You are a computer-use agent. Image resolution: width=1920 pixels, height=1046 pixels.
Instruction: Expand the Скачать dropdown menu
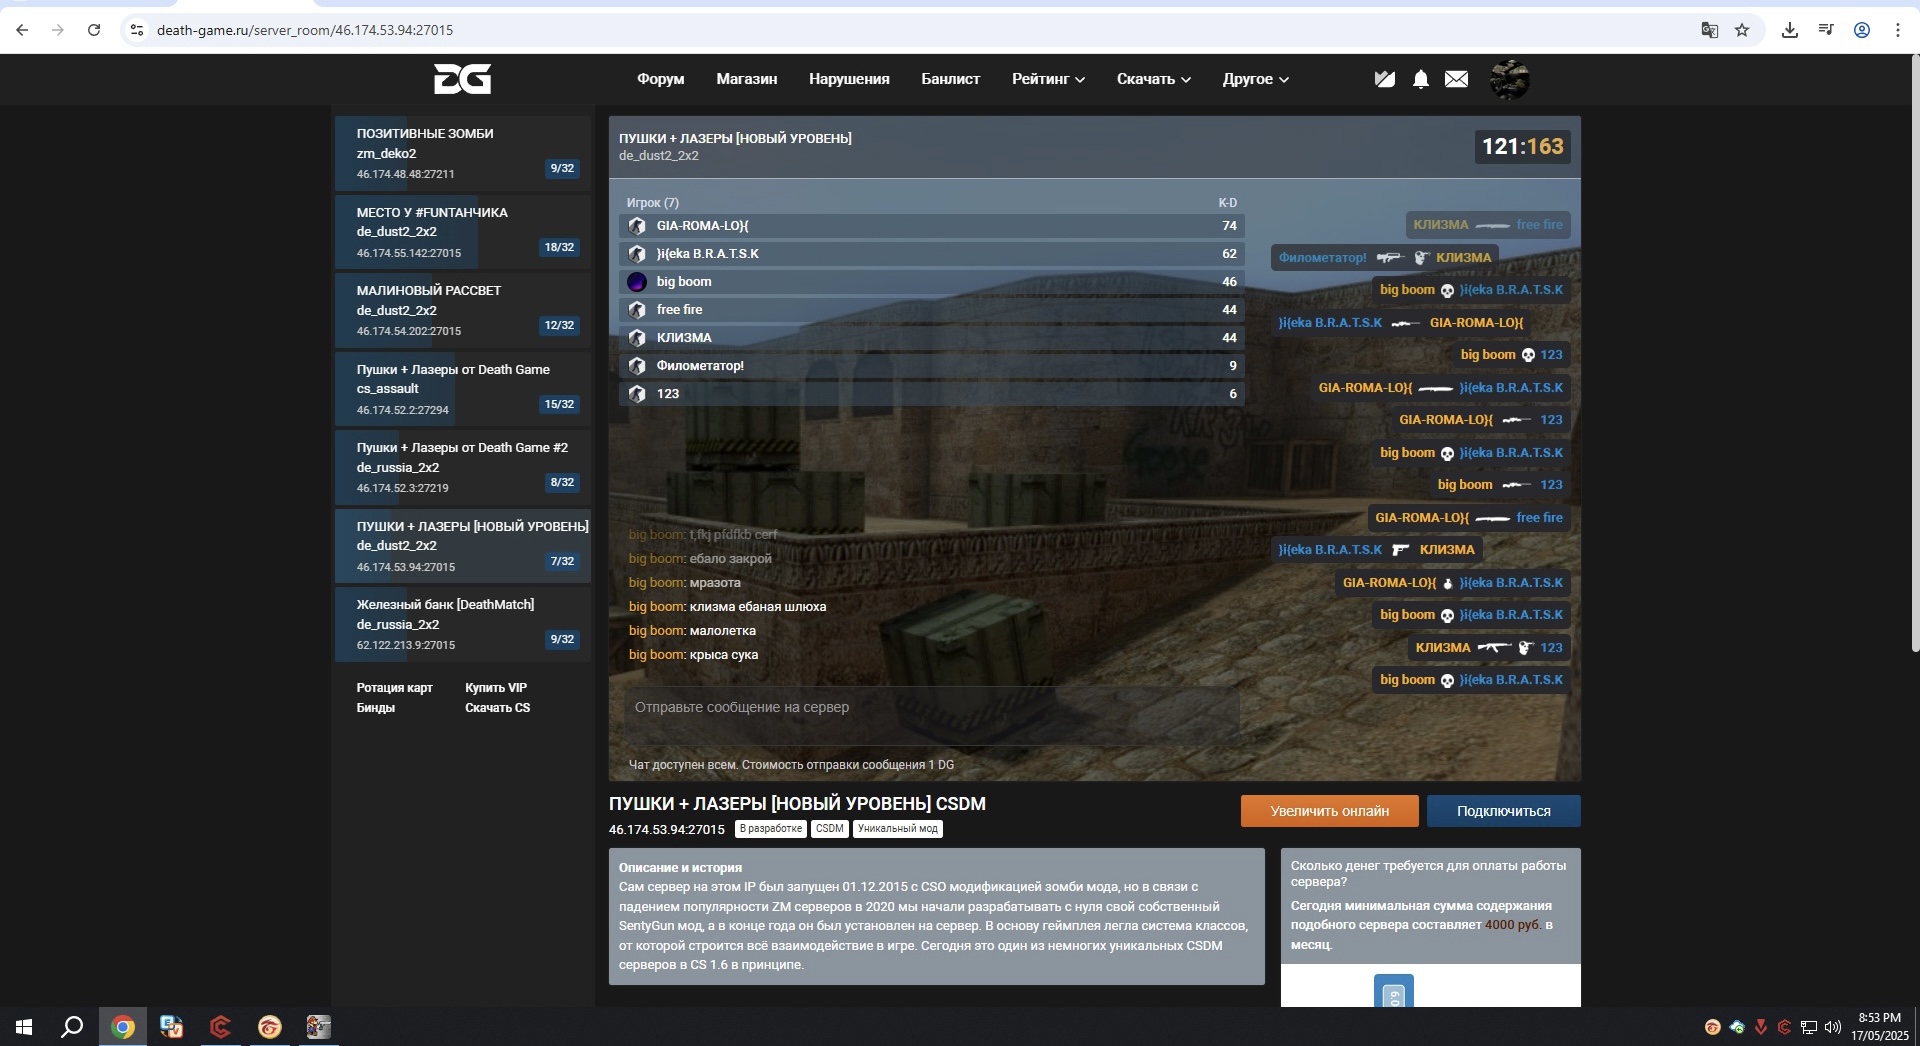[x=1153, y=79]
